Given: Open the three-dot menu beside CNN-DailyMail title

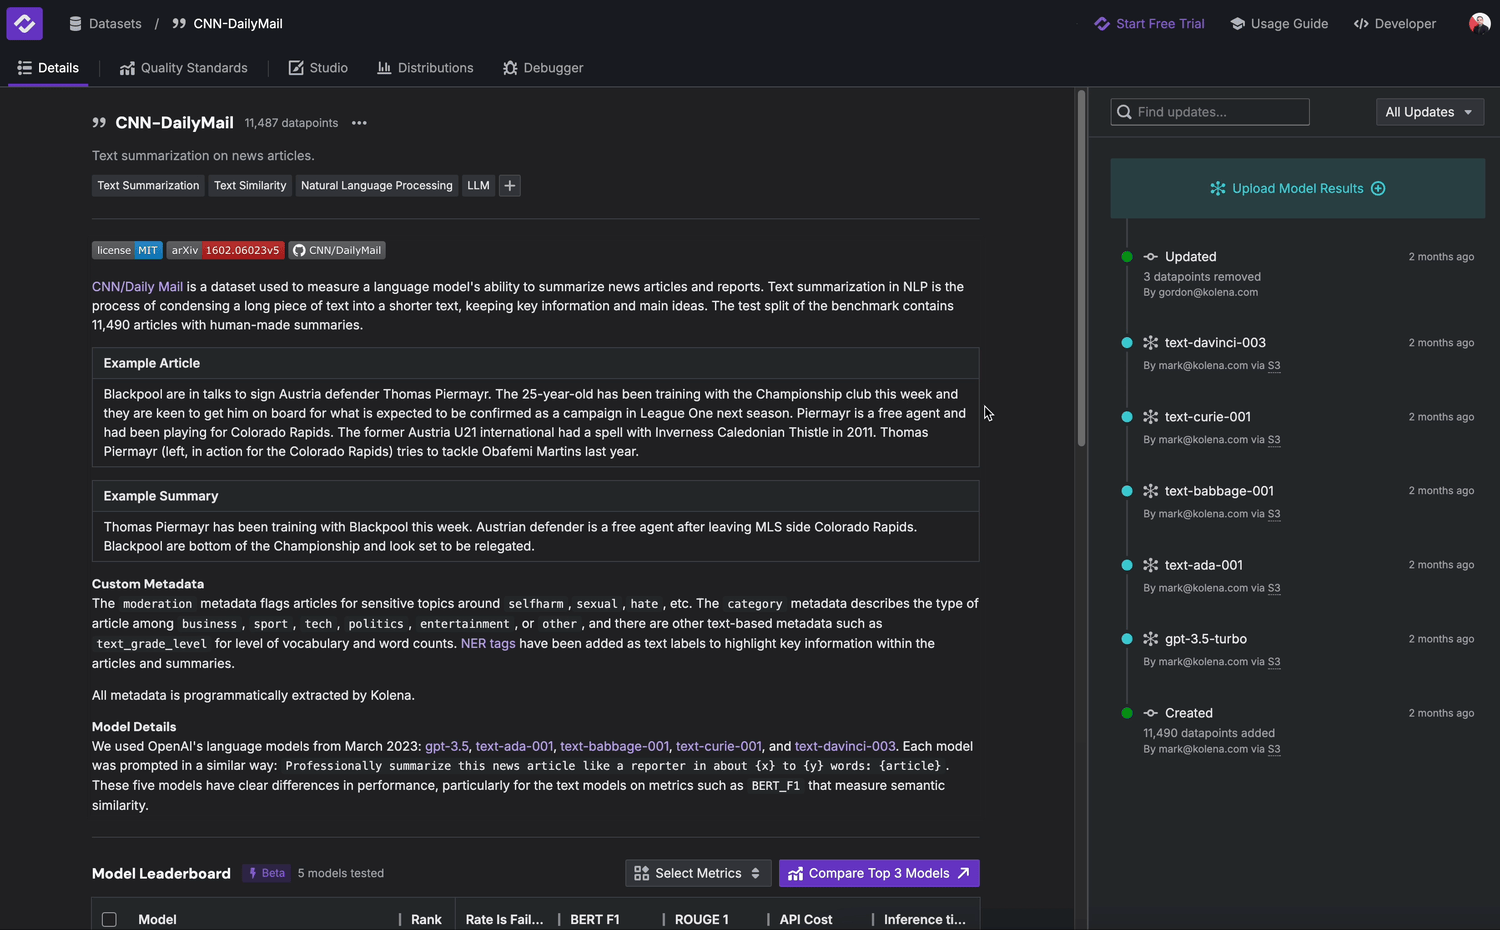Looking at the screenshot, I should click(359, 123).
